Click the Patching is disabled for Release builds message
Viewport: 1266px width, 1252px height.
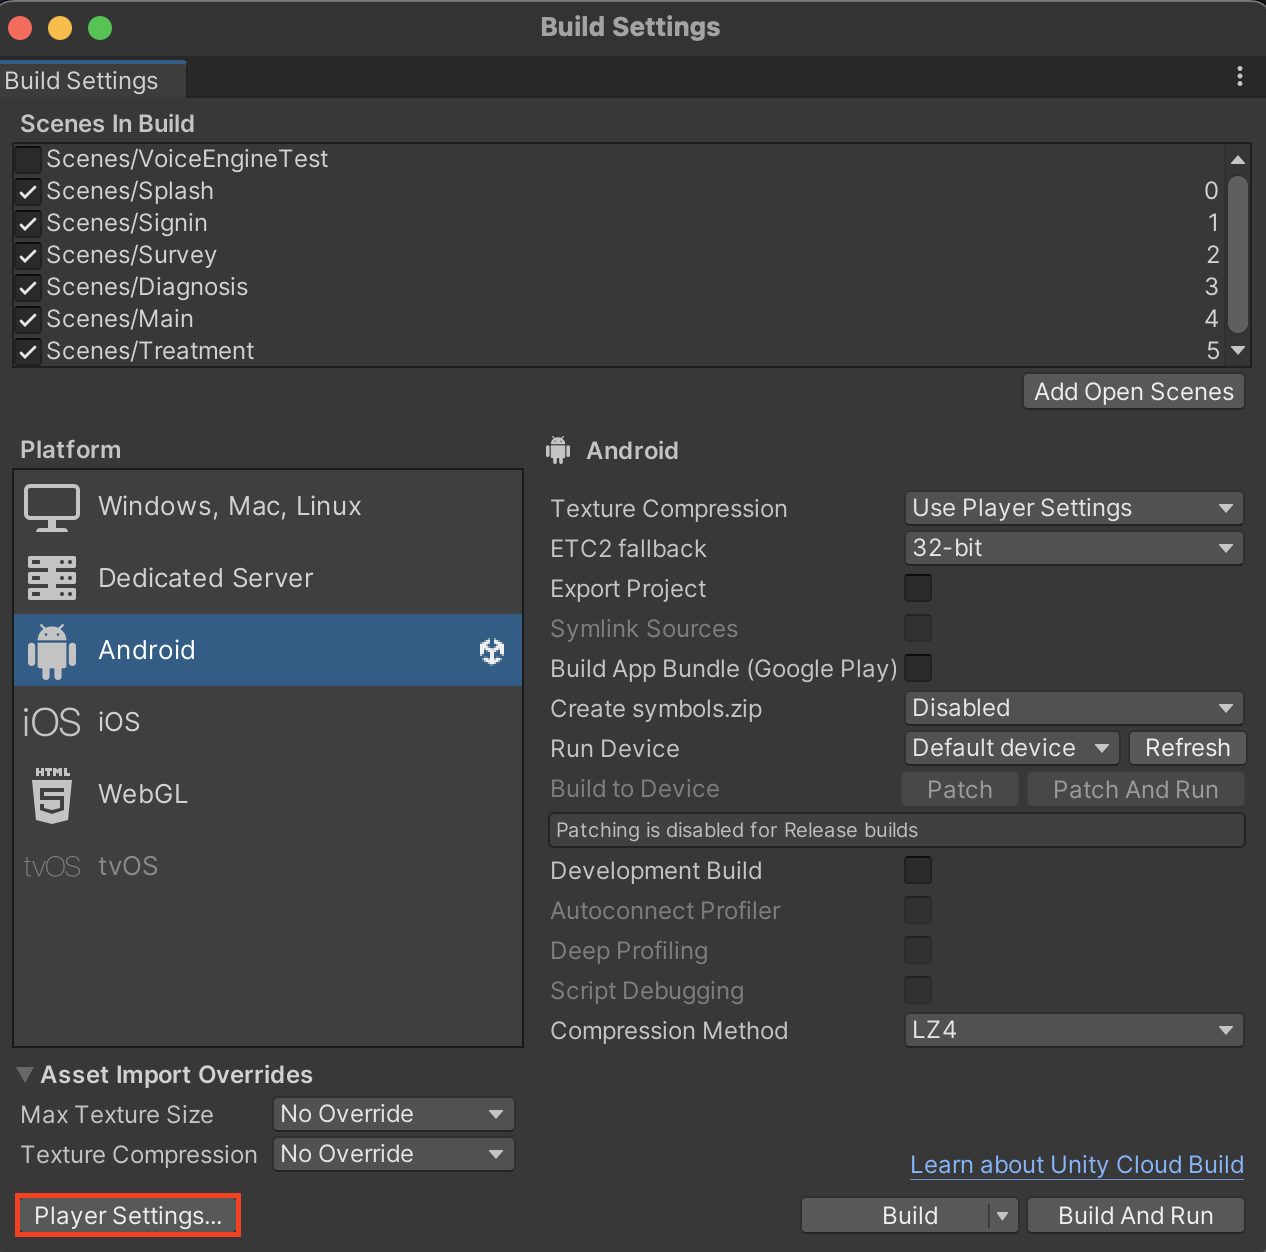(897, 830)
